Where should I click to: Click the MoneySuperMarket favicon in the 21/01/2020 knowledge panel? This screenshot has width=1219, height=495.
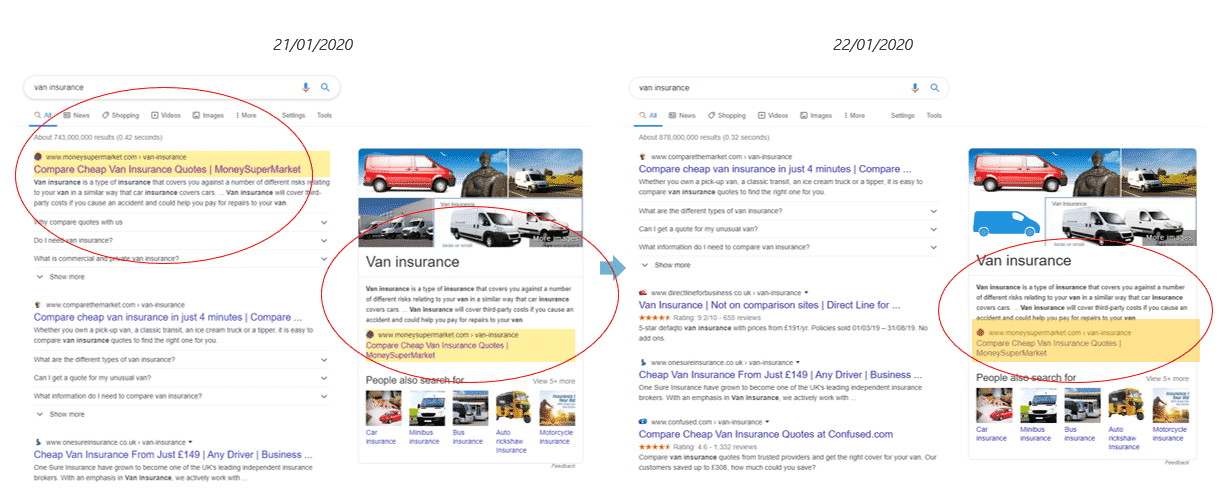370,335
